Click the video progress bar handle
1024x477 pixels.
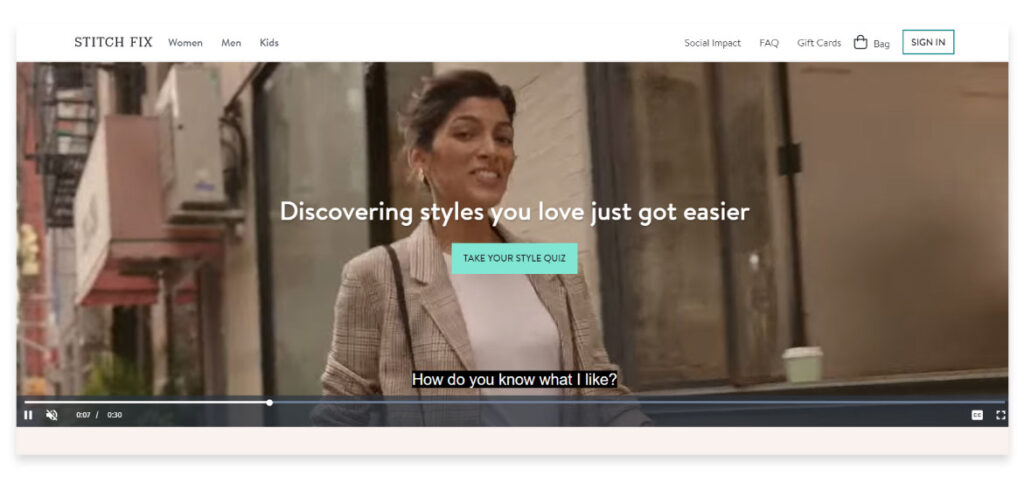coord(269,403)
